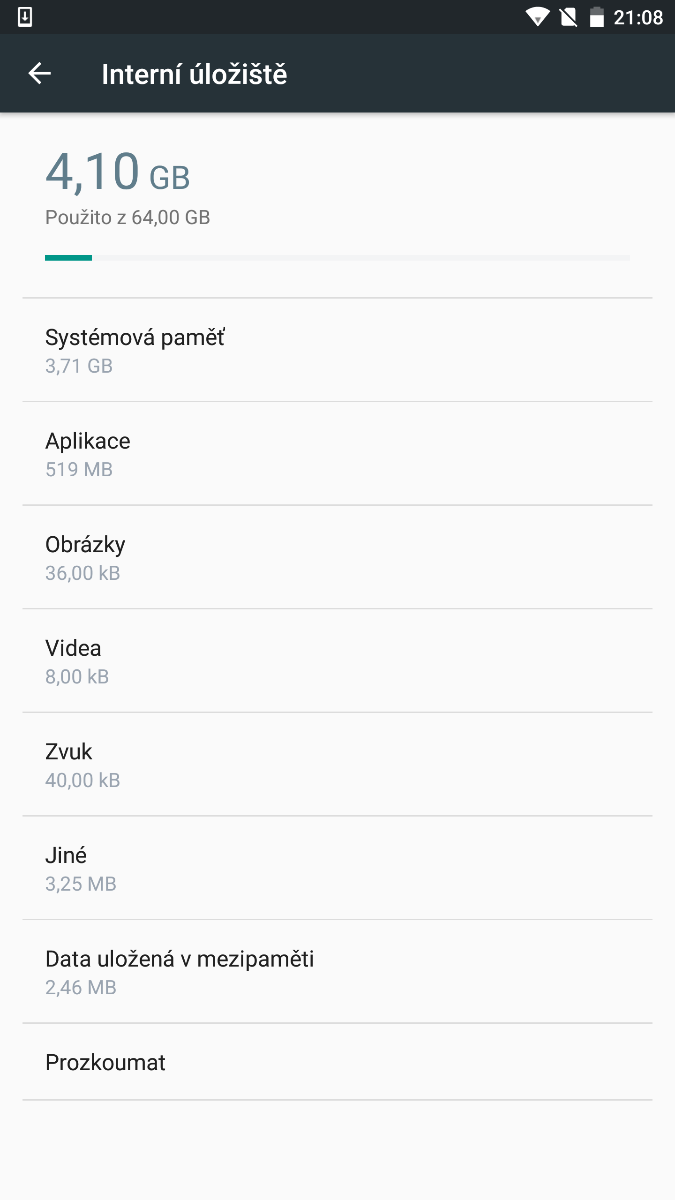Tap the Interní úložiště title
This screenshot has width=675, height=1200.
click(194, 74)
